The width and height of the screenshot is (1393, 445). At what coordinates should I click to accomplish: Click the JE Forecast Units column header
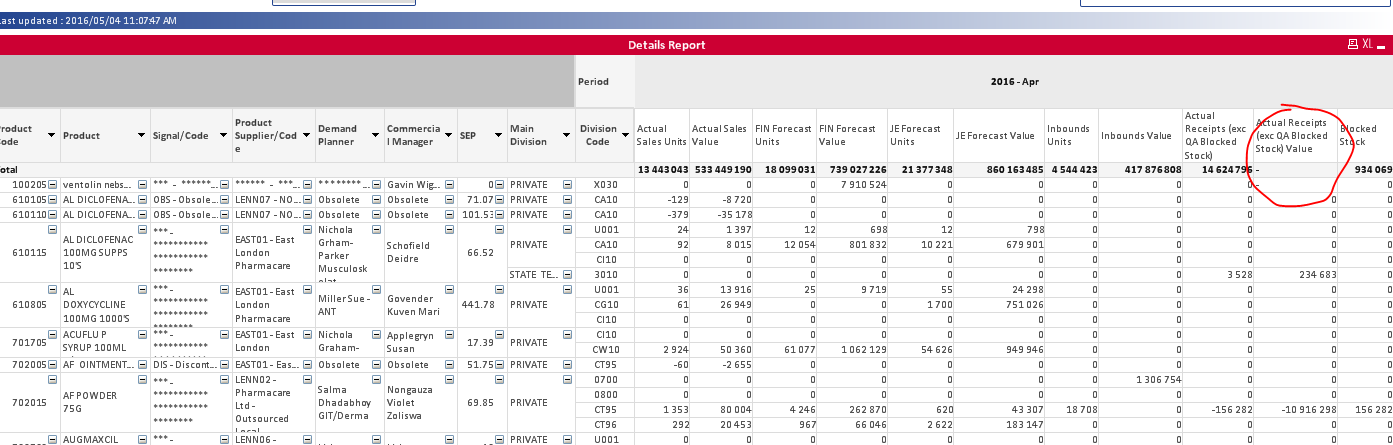pyautogui.click(x=919, y=135)
